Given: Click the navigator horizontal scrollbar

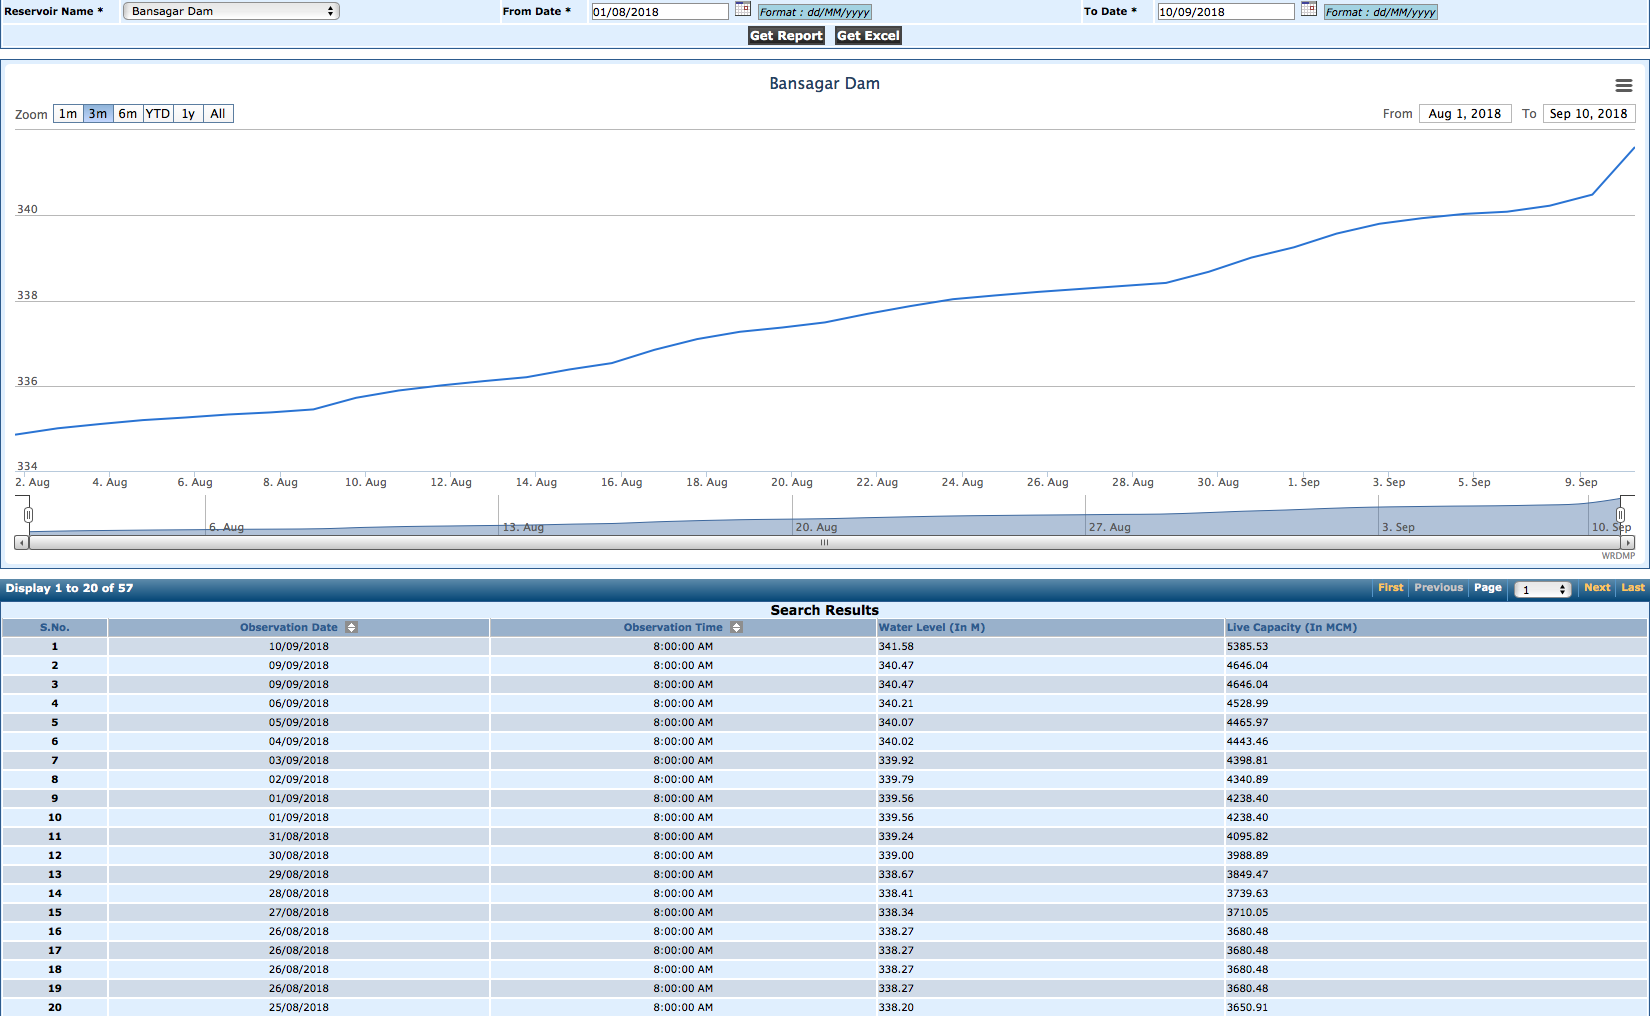Looking at the screenshot, I should pos(824,543).
